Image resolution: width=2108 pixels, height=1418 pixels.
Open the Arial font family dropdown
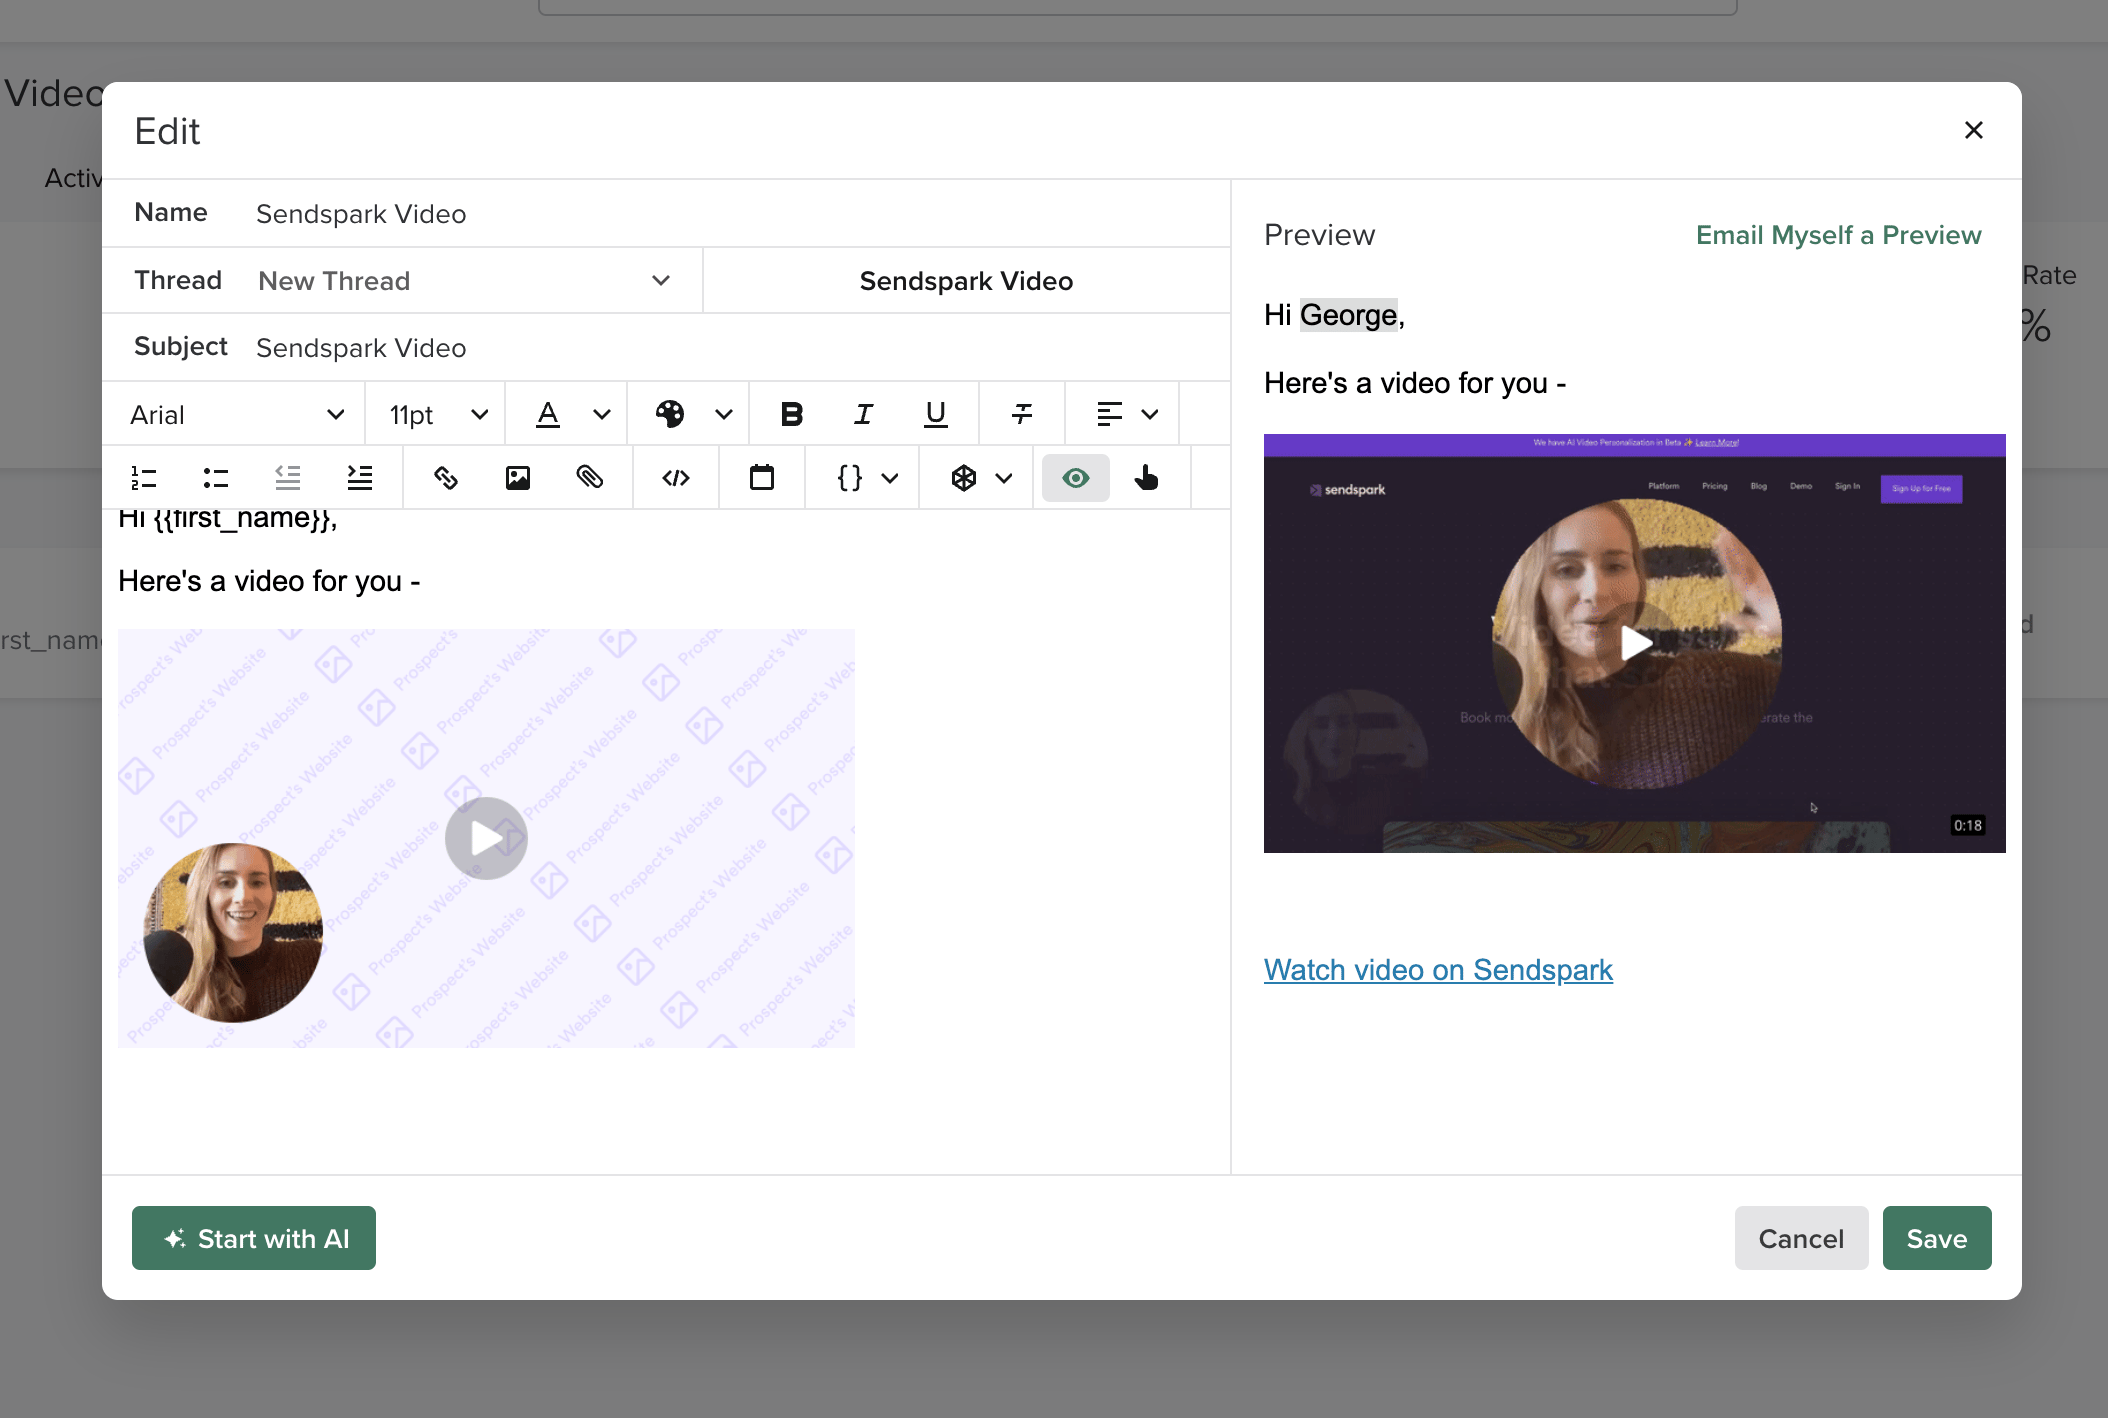tap(236, 414)
